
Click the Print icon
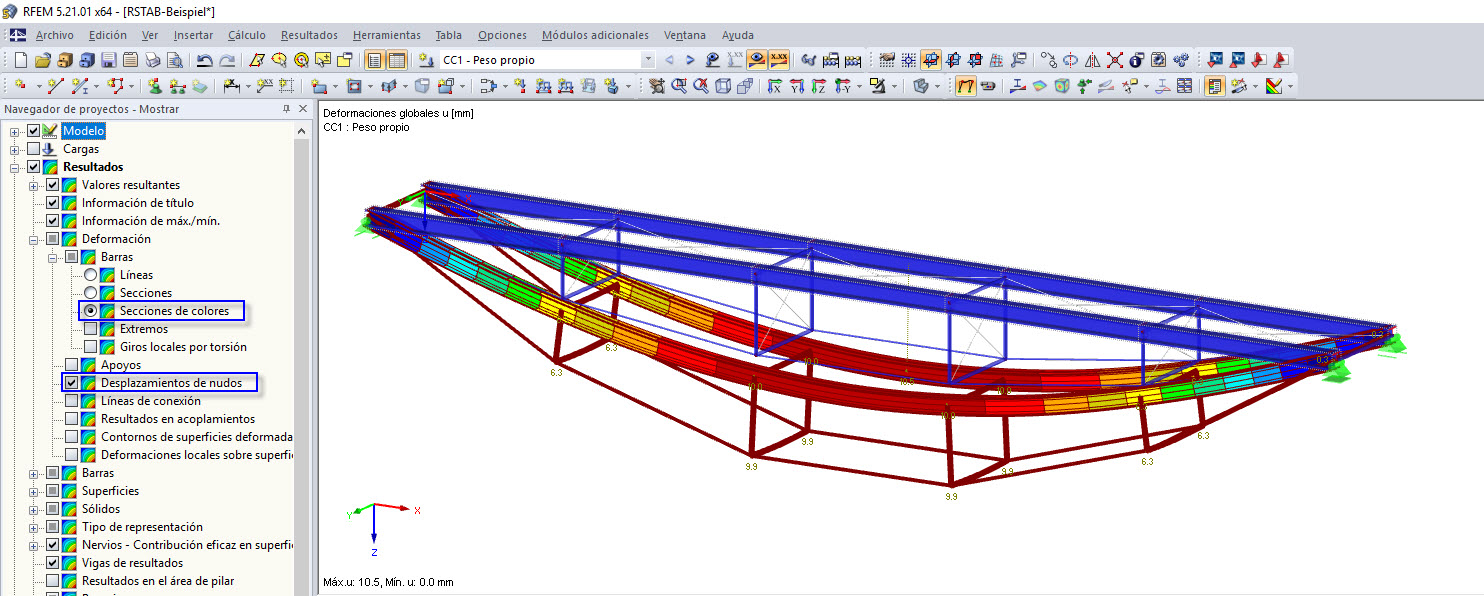pyautogui.click(x=153, y=60)
